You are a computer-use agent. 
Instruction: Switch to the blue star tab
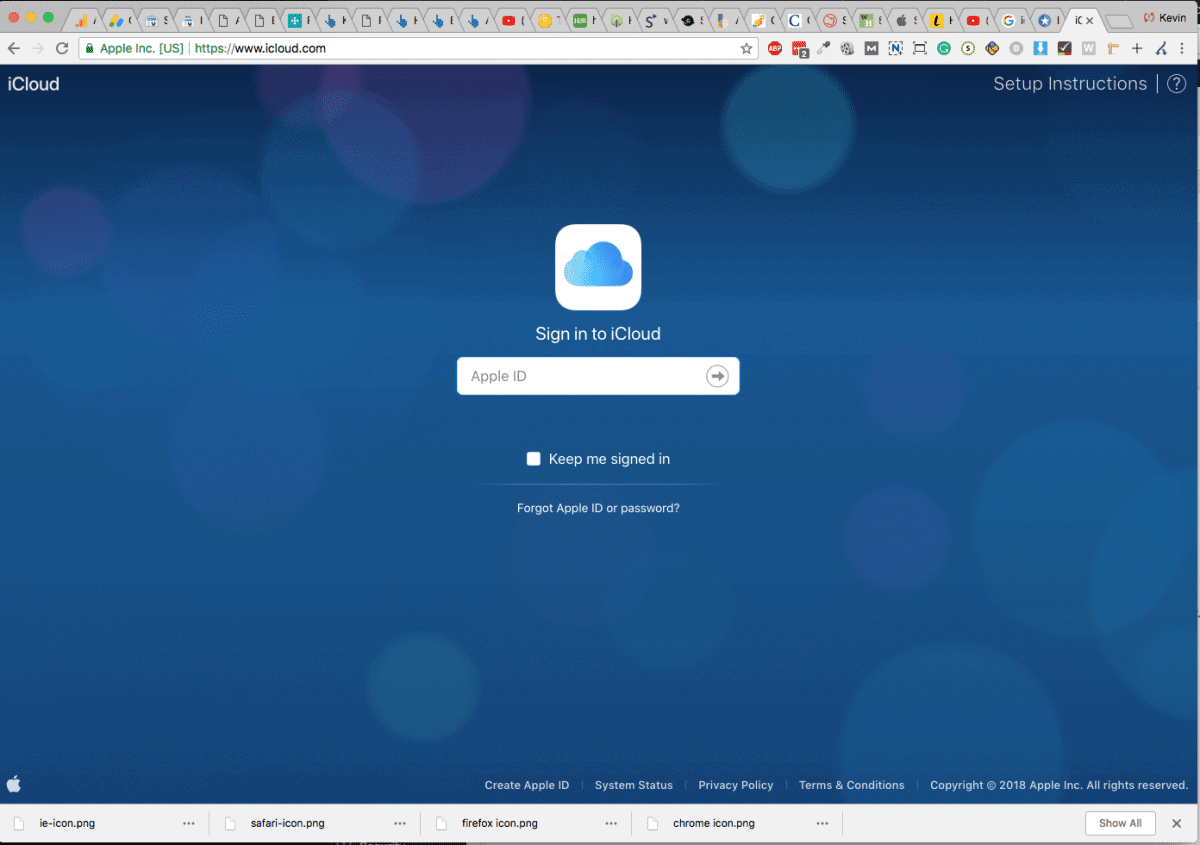click(1047, 20)
